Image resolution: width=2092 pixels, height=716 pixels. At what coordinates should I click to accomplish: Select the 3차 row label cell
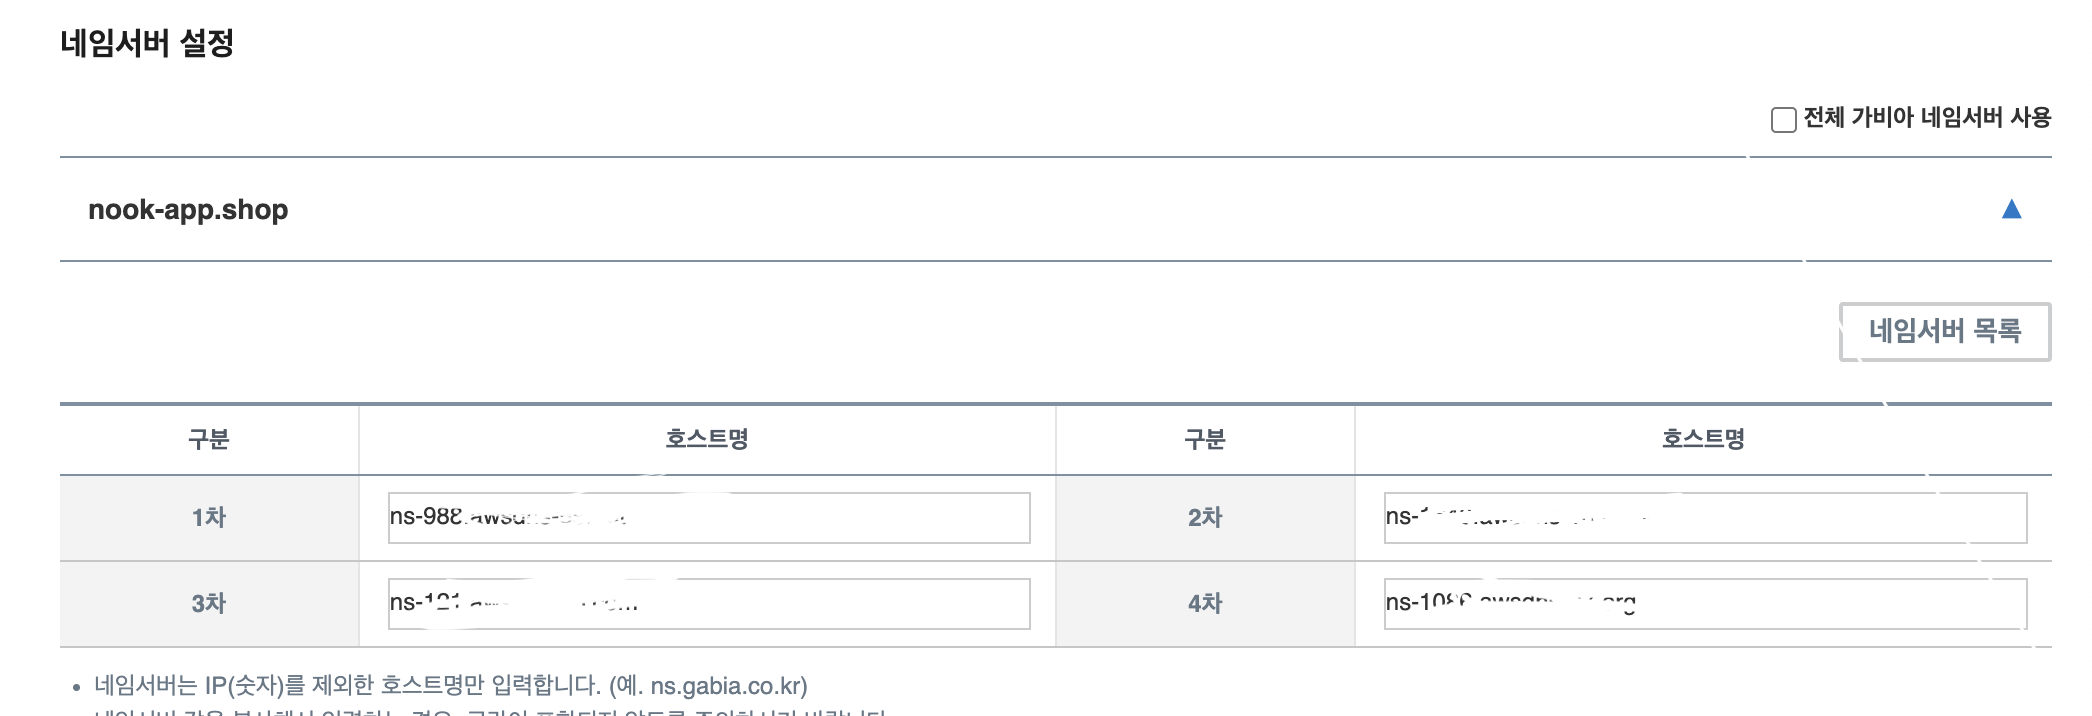(x=209, y=604)
